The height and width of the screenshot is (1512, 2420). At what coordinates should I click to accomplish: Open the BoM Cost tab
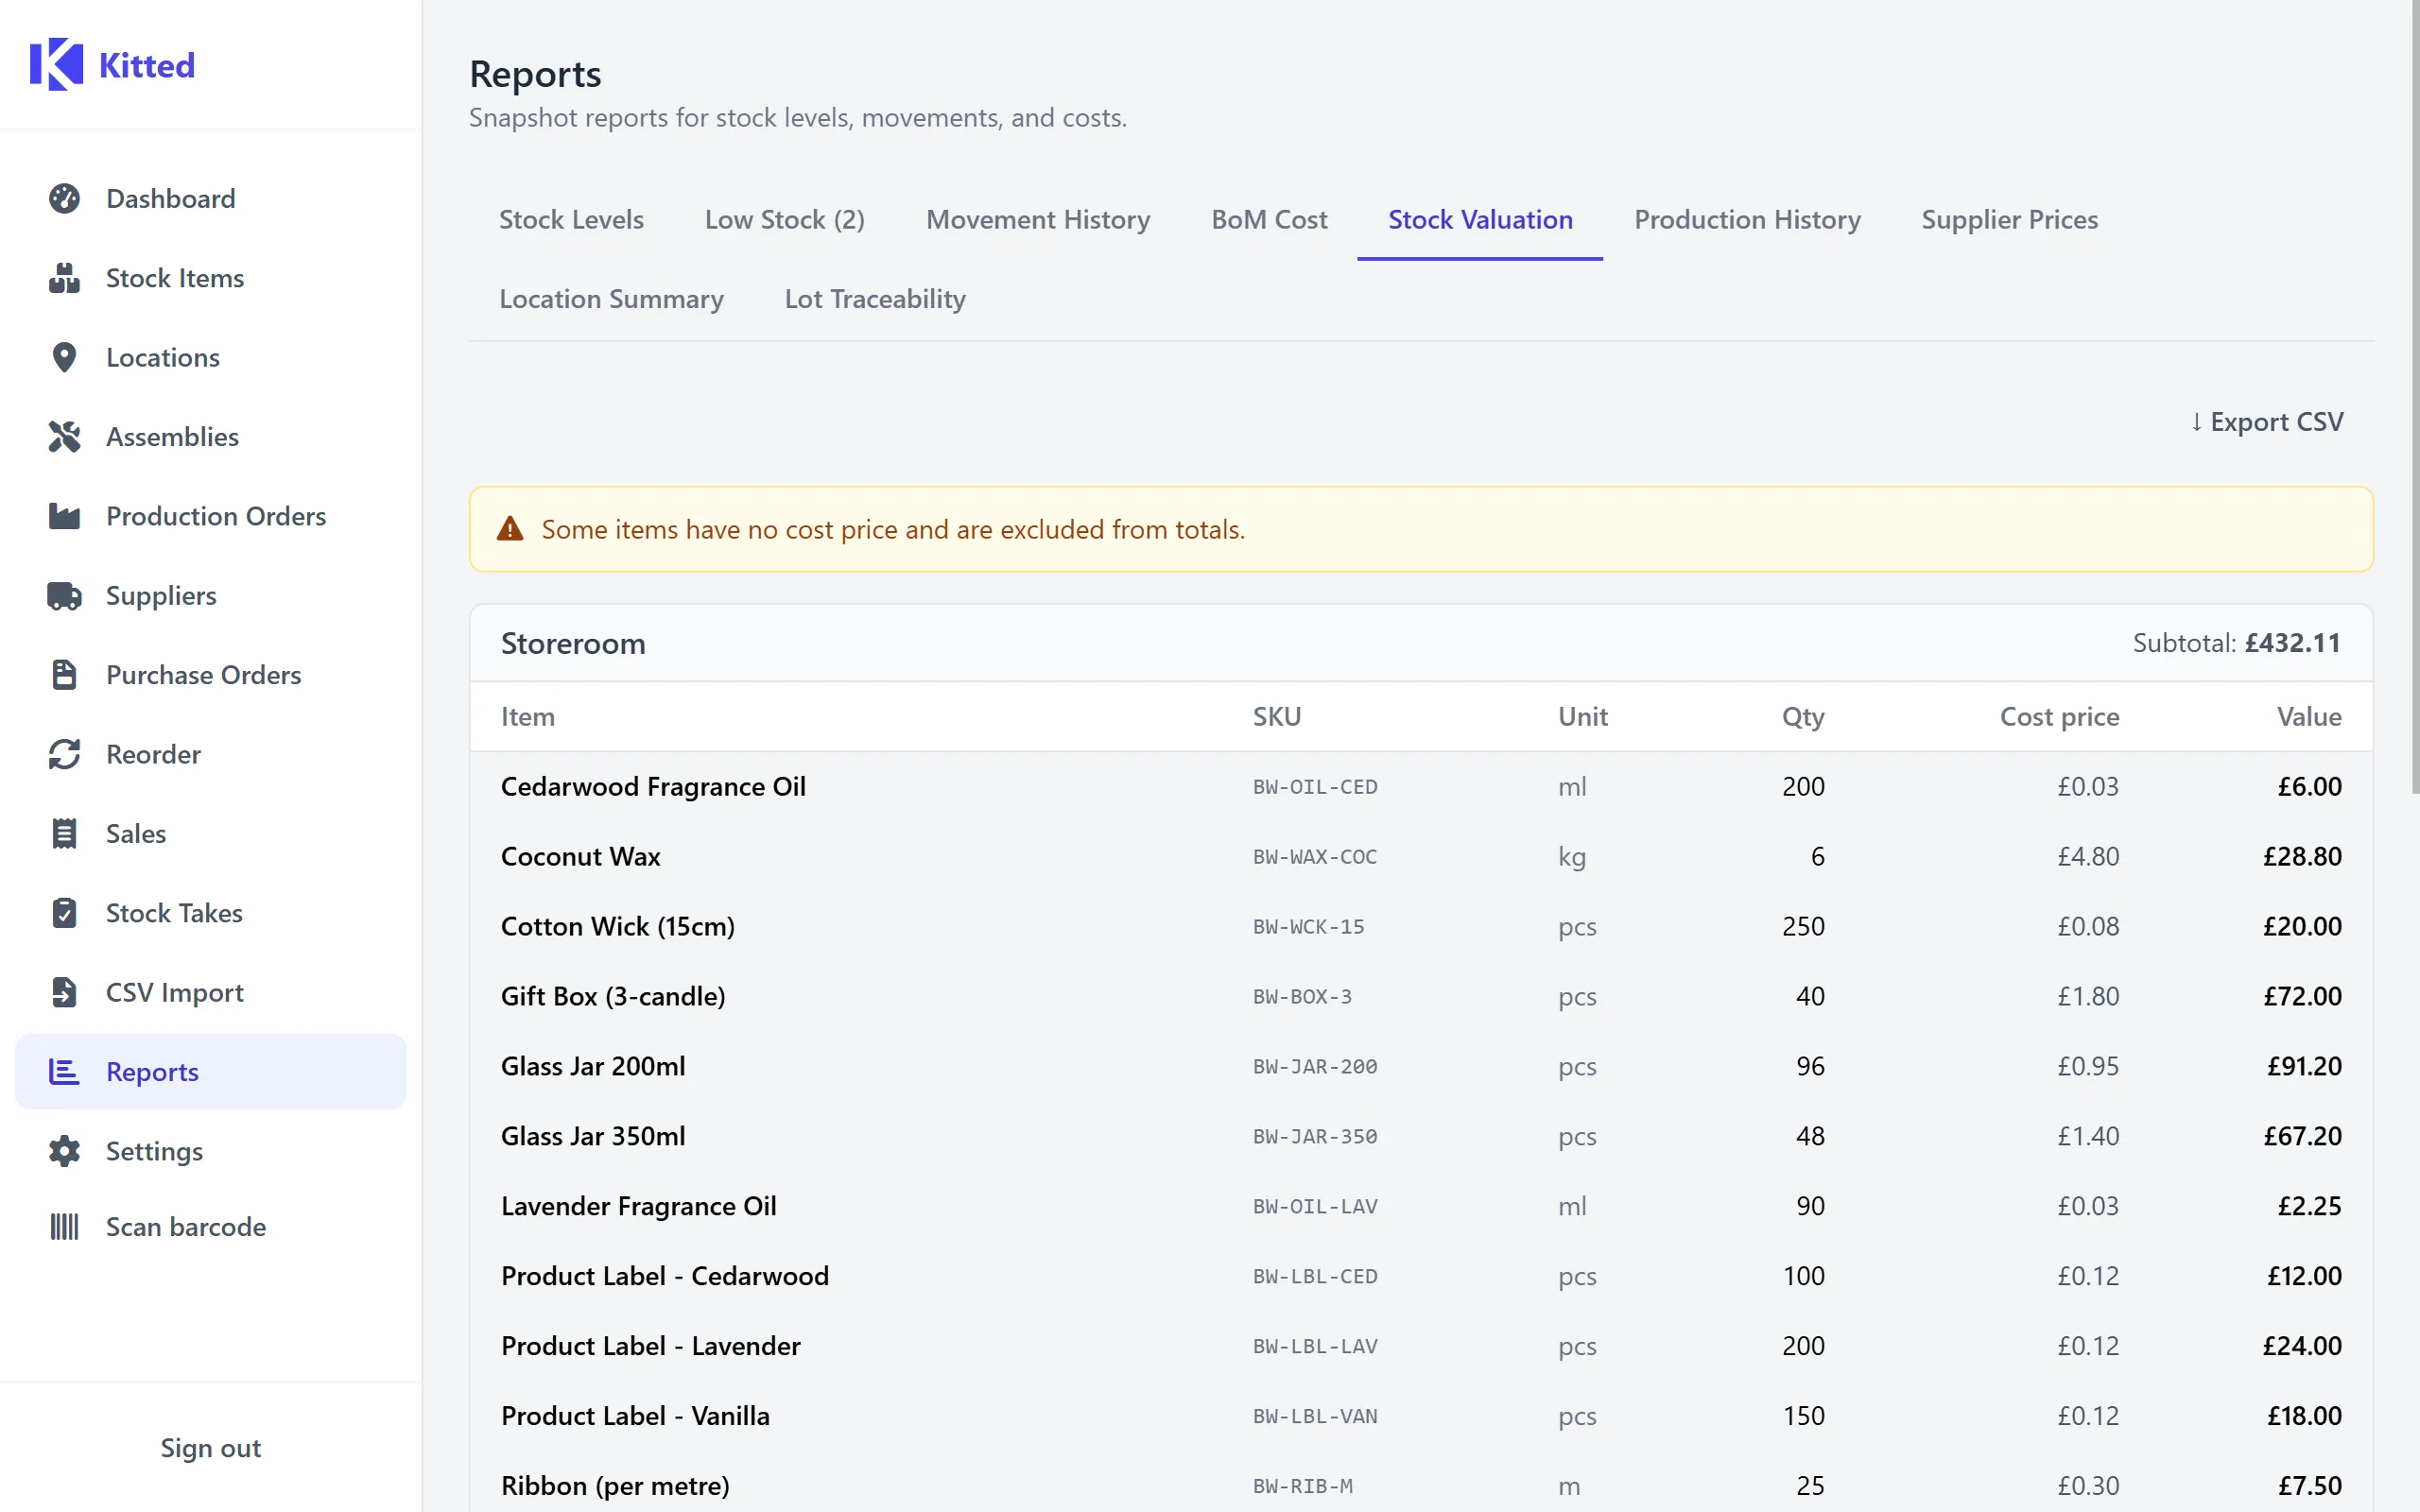pos(1269,220)
